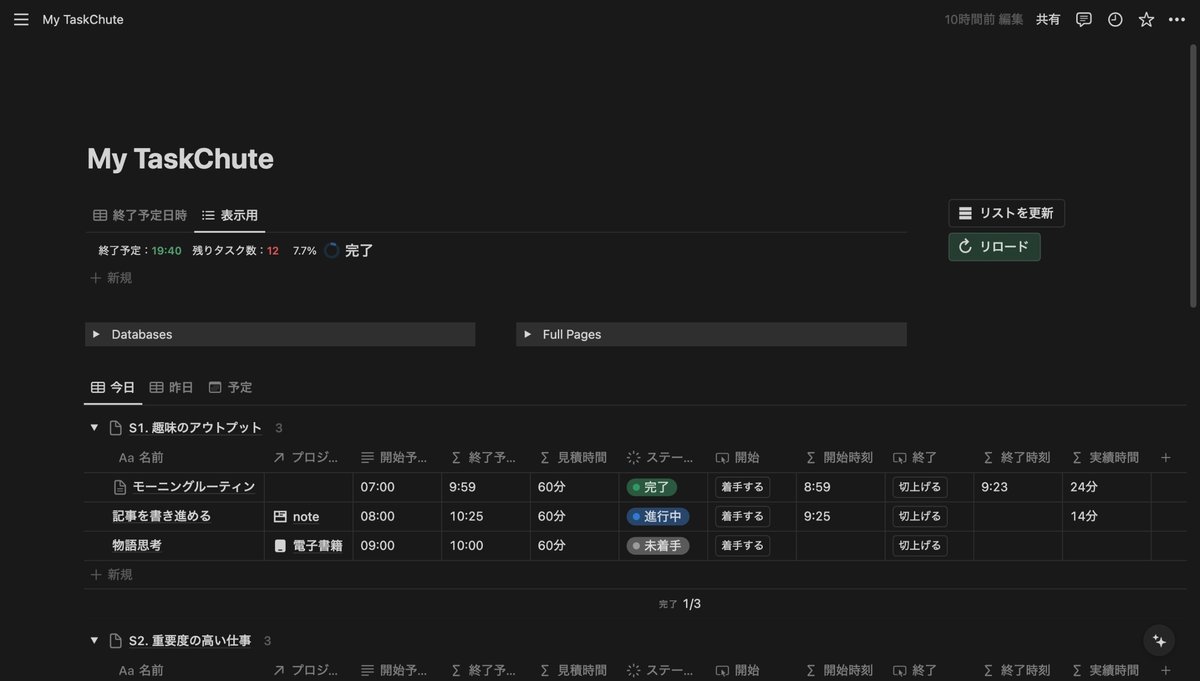Click the 9:23 end time cell

coord(1017,488)
